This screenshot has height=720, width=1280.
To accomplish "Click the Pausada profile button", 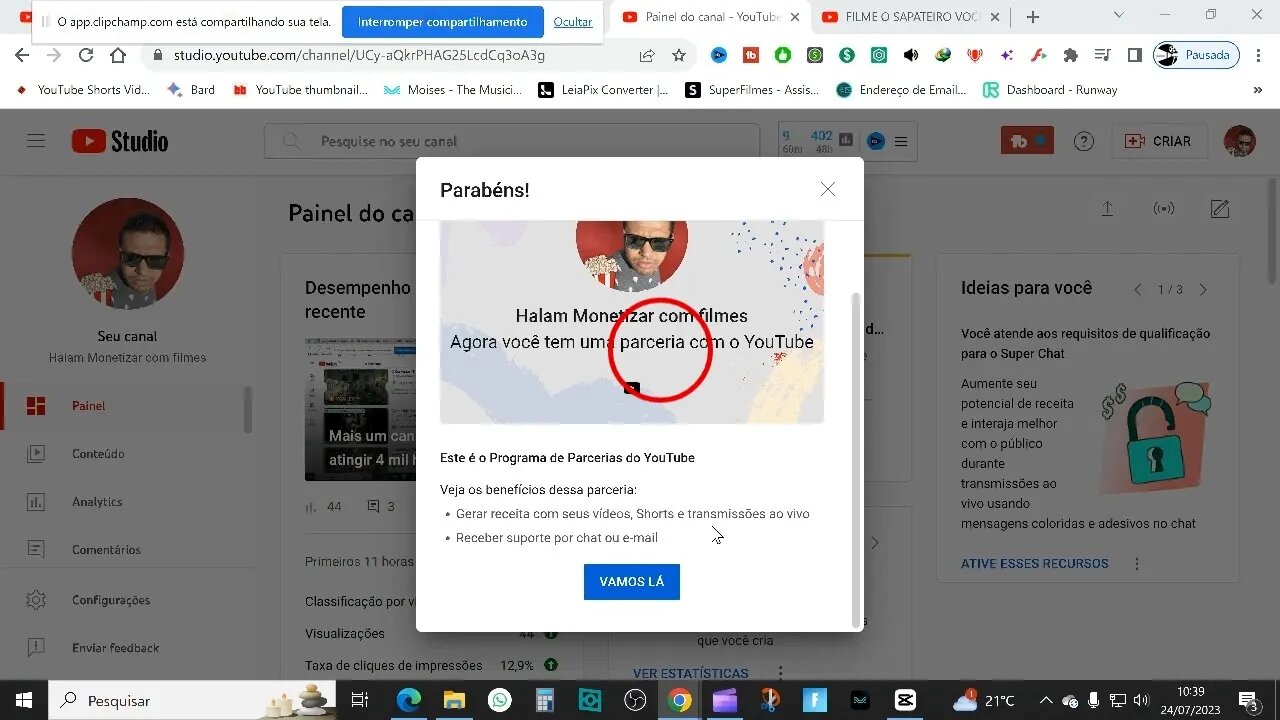I will point(1196,55).
